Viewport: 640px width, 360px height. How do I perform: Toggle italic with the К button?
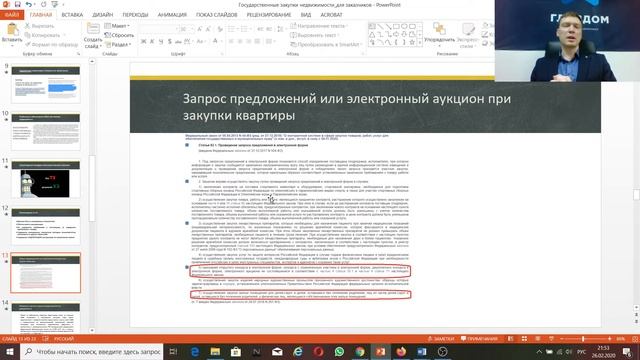pos(152,41)
